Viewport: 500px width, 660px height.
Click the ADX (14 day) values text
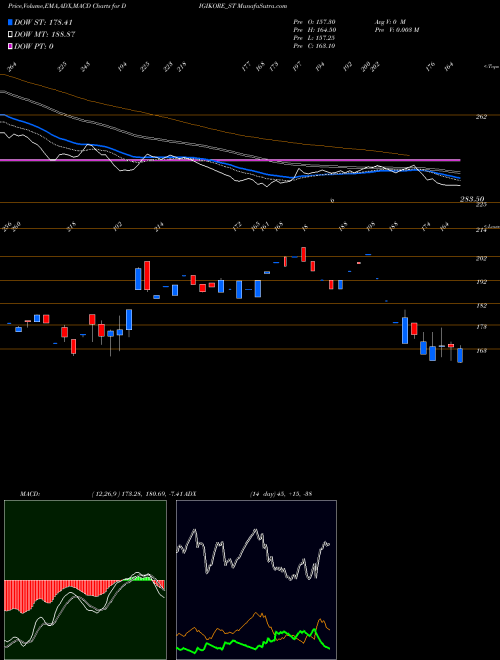click(281, 493)
